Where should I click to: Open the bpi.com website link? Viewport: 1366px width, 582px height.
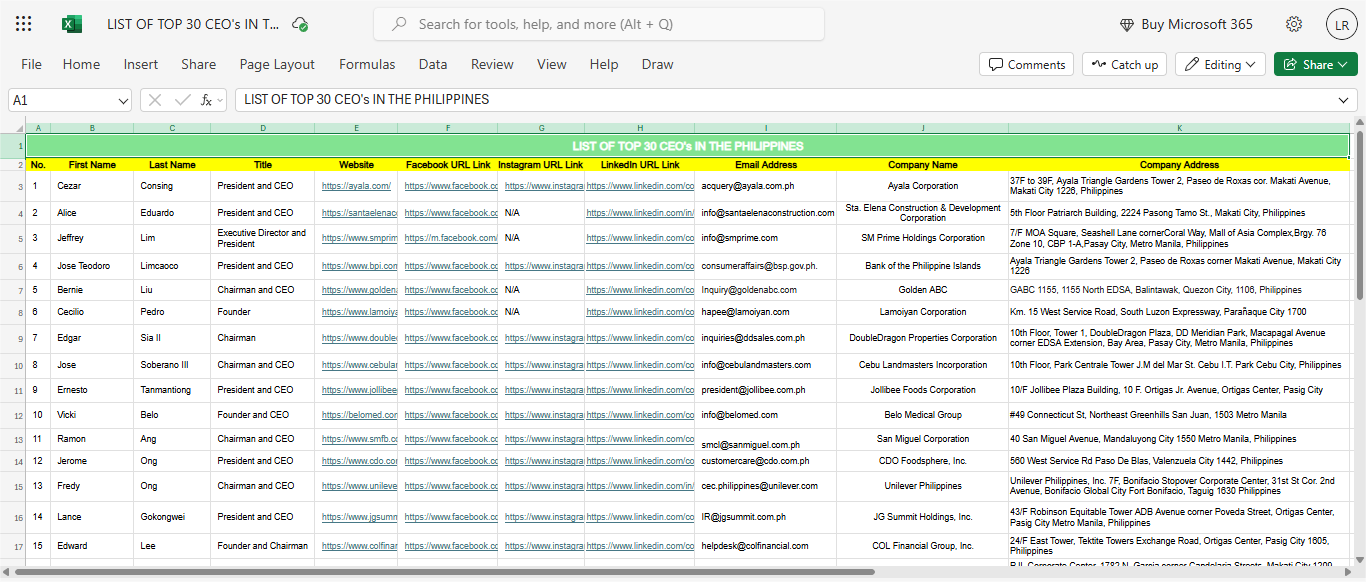click(x=359, y=266)
